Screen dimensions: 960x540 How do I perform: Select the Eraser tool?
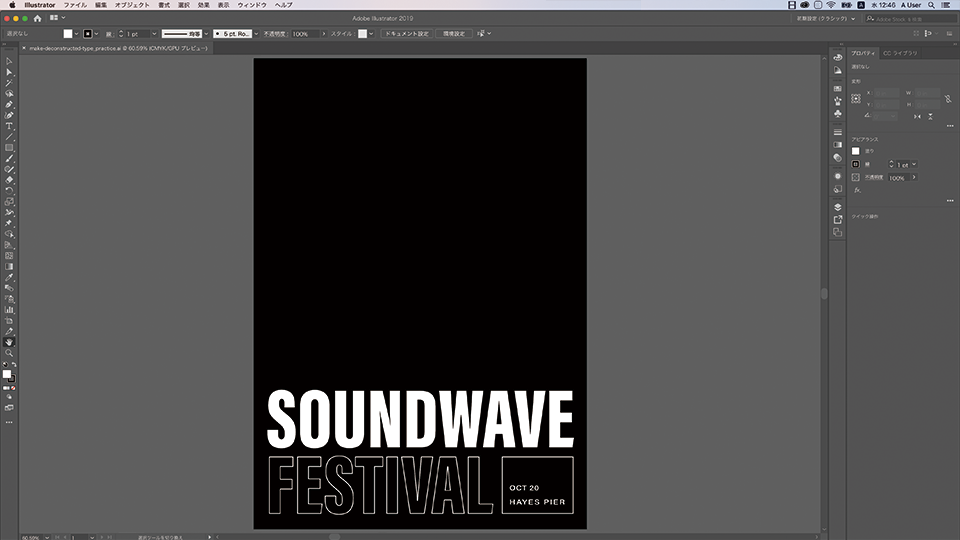[9, 180]
